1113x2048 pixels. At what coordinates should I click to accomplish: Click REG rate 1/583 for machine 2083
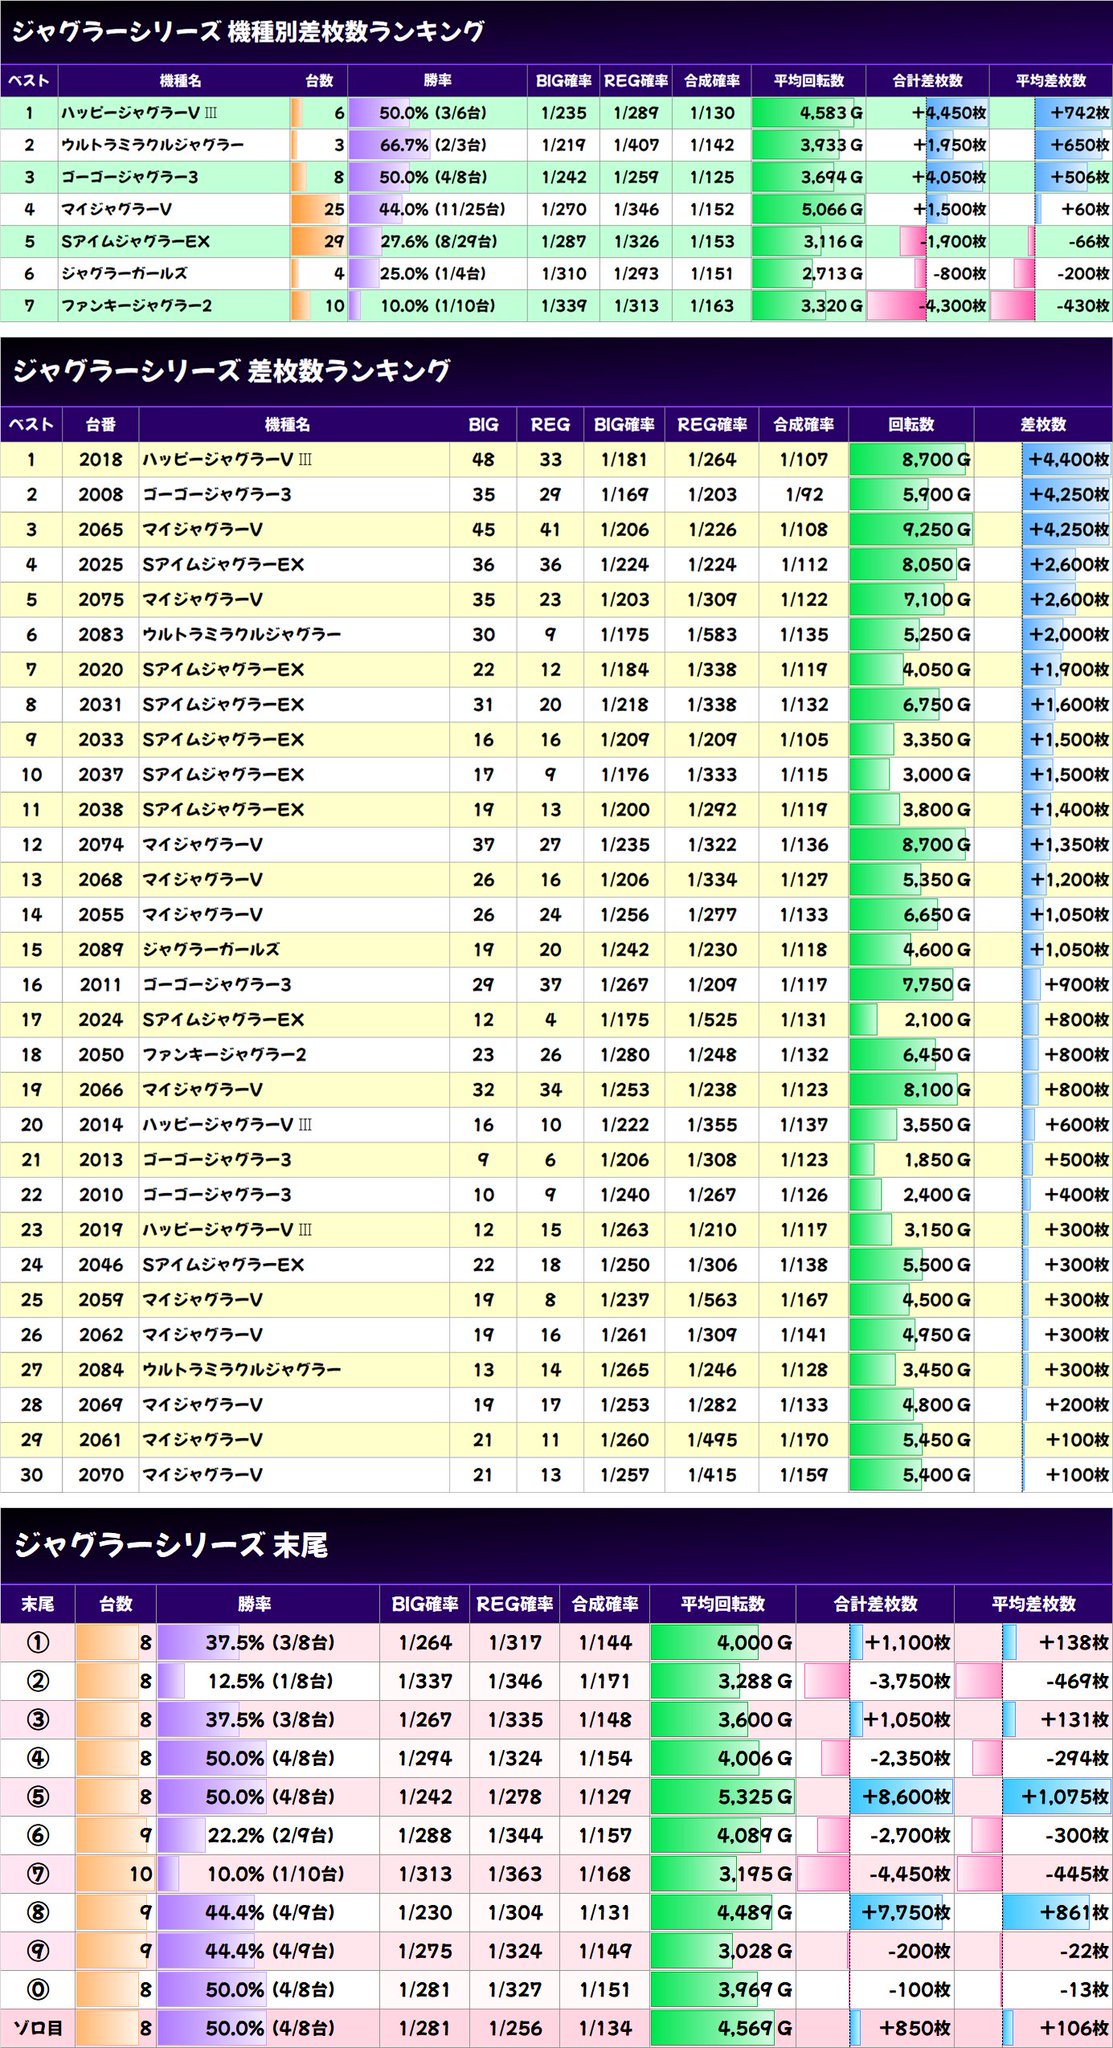click(x=712, y=635)
